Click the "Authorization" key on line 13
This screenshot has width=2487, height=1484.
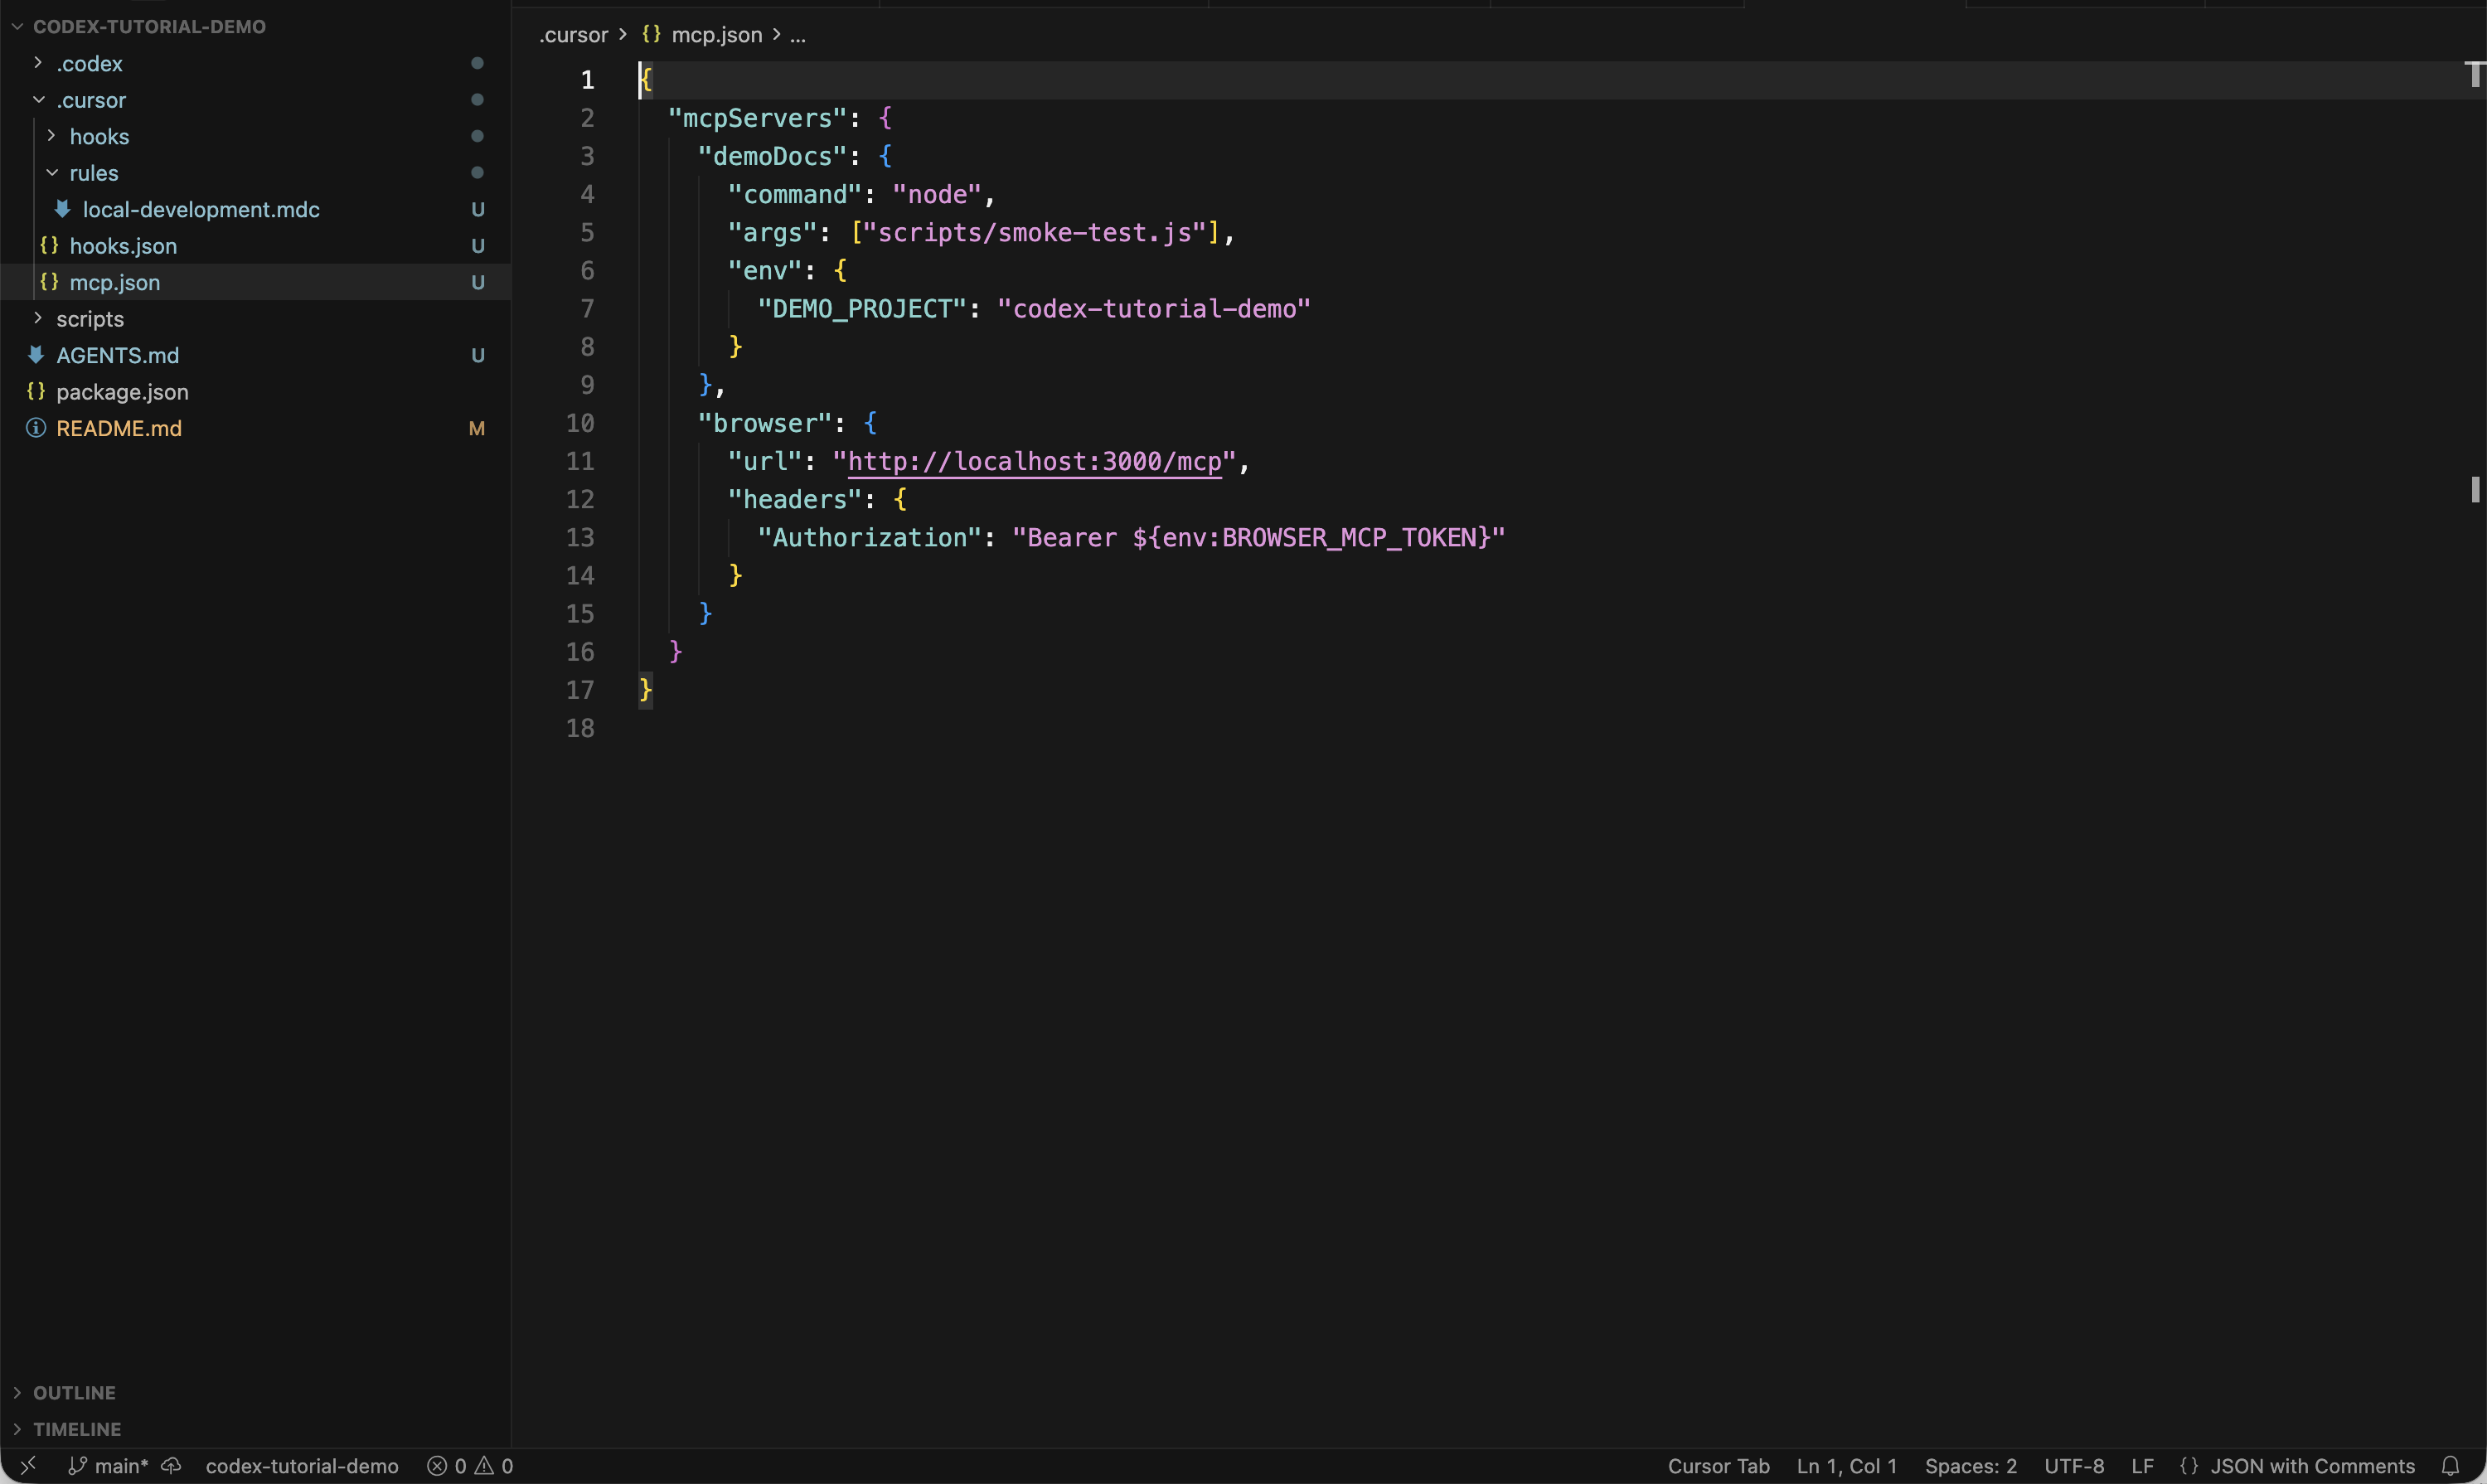tap(869, 537)
